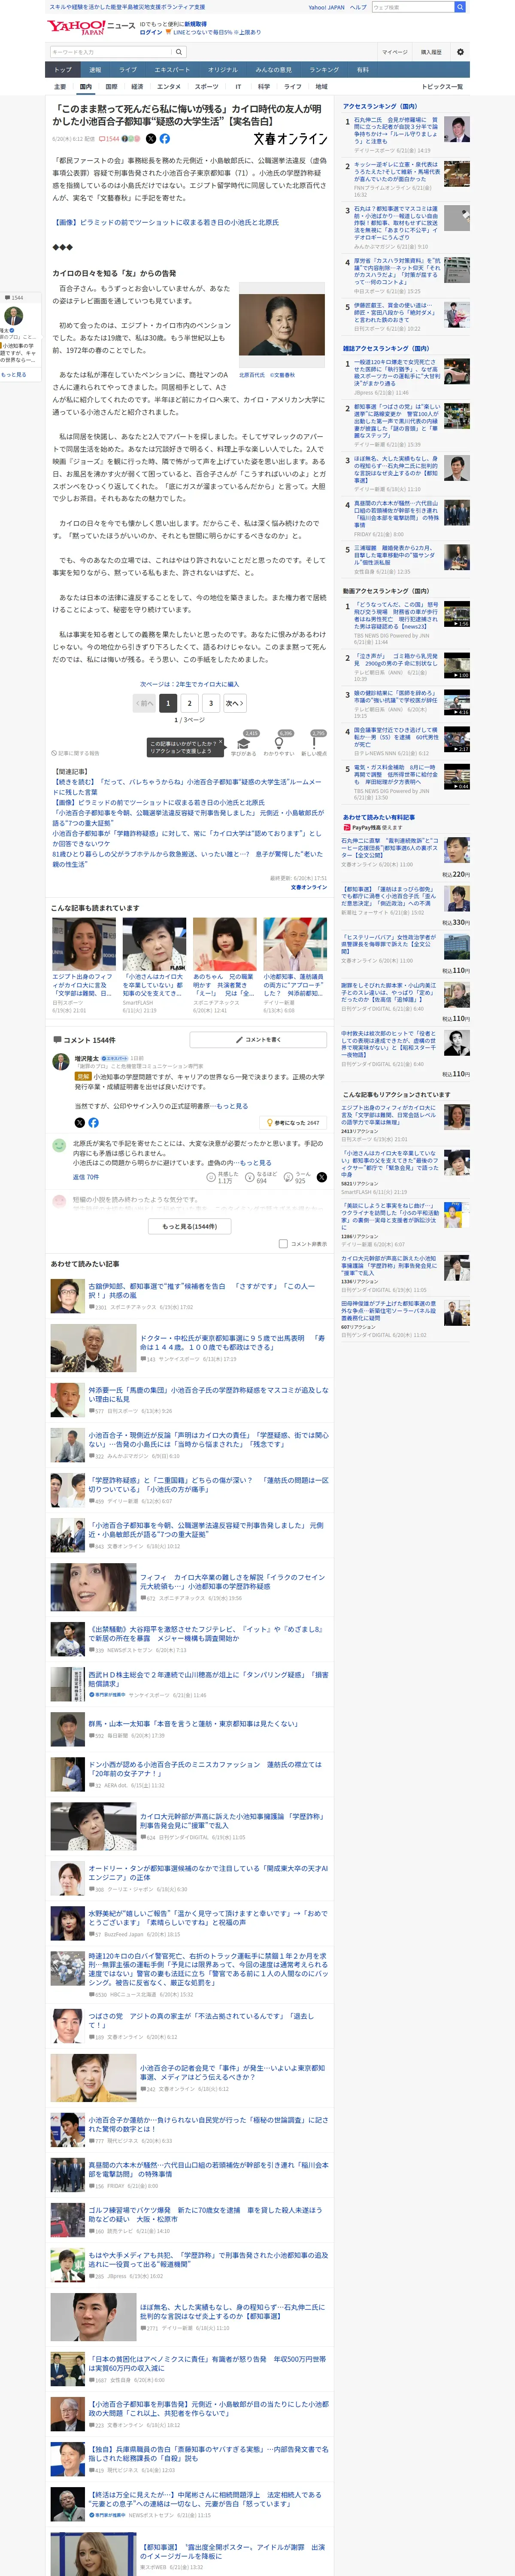Open the トップ navigation tab
Screen dimensions: 515x2576
point(63,70)
